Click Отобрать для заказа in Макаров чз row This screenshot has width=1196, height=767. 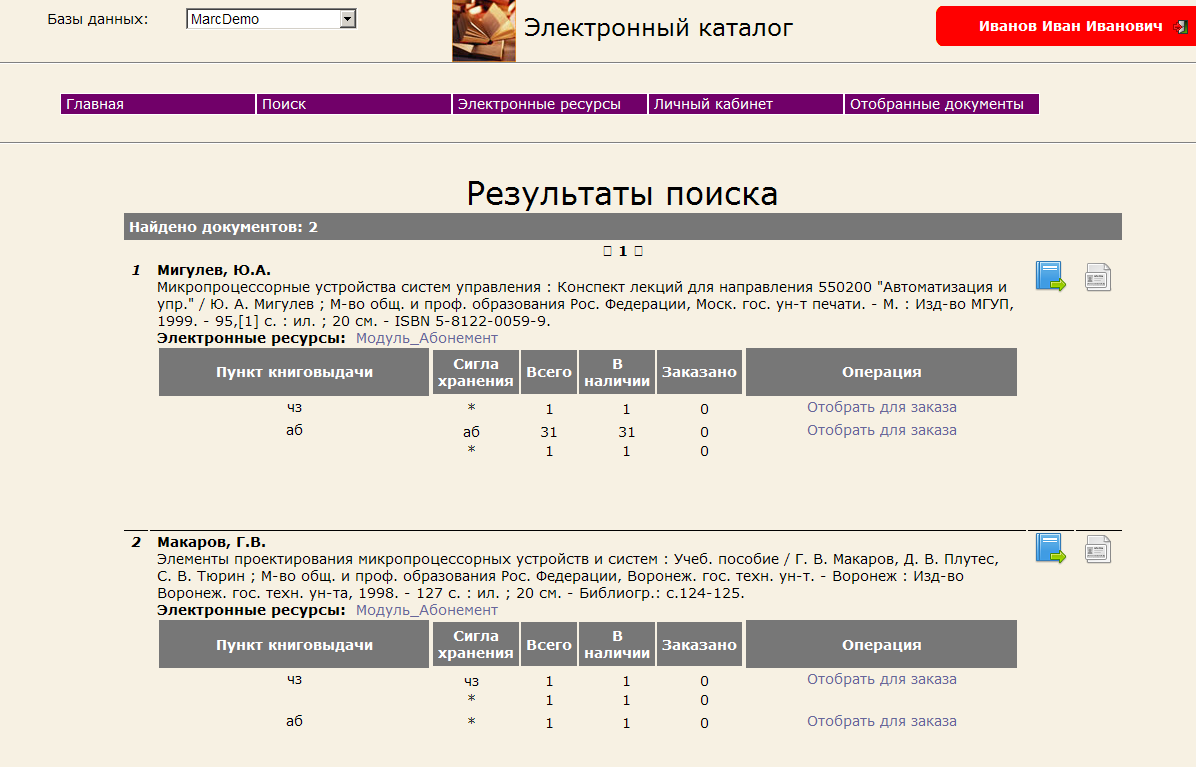[882, 679]
